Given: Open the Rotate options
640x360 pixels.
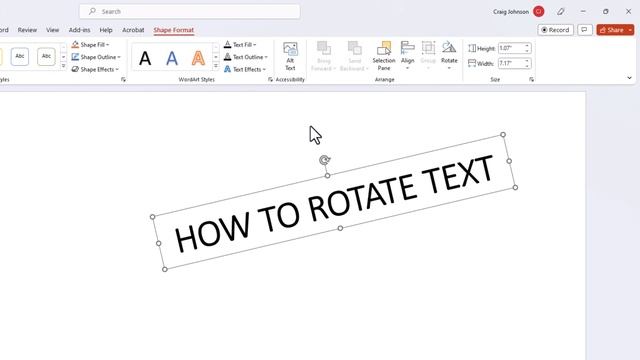Looking at the screenshot, I should pyautogui.click(x=449, y=56).
